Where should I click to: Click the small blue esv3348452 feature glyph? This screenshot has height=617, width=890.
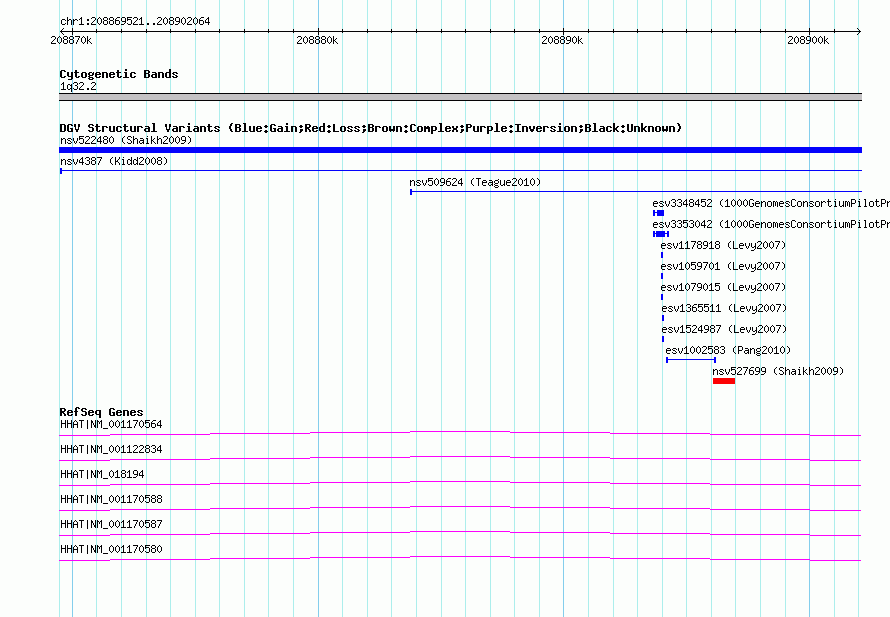(x=658, y=213)
